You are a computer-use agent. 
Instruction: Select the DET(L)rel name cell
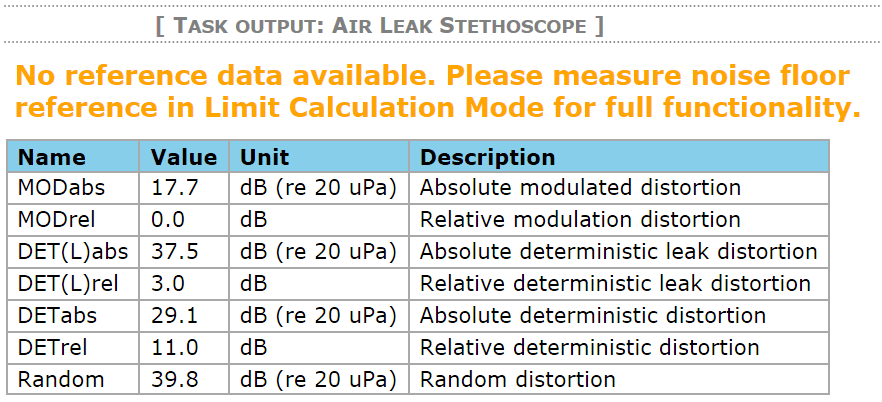click(73, 284)
